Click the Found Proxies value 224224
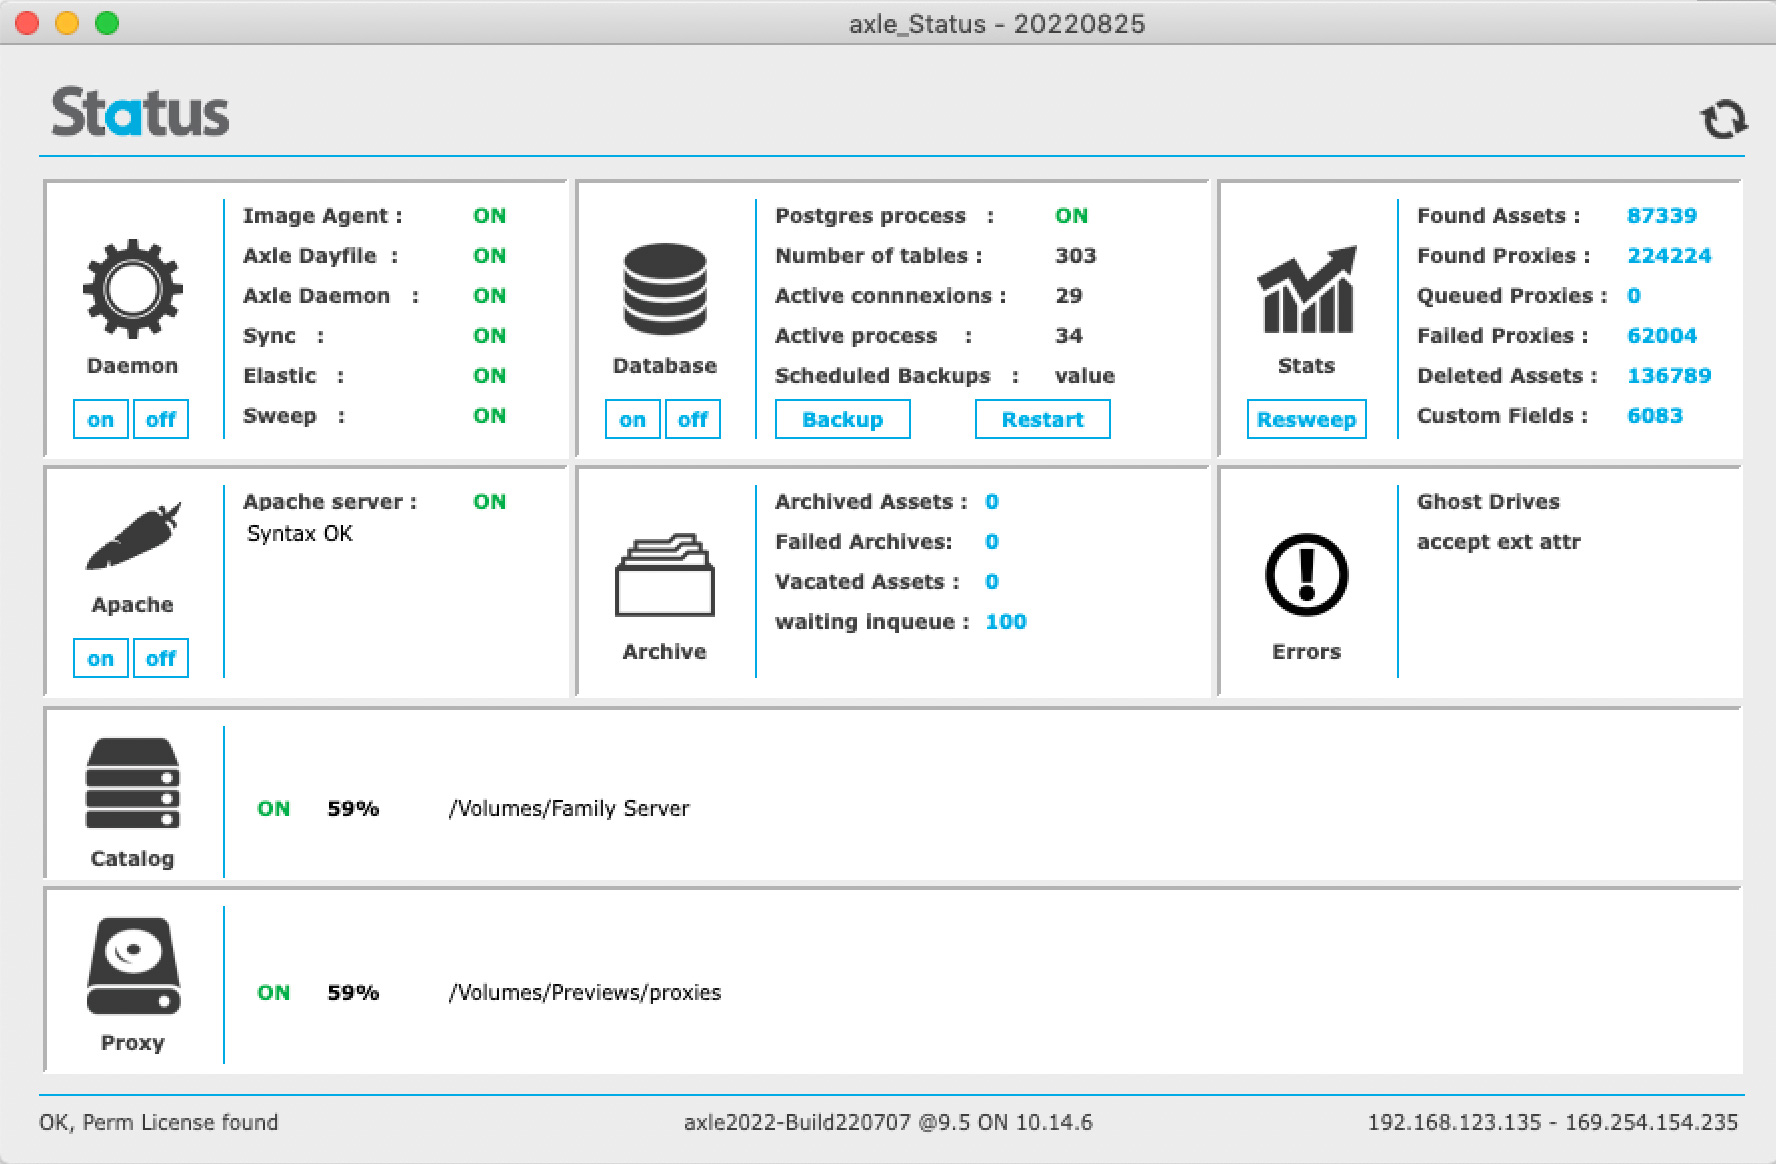 pyautogui.click(x=1669, y=255)
